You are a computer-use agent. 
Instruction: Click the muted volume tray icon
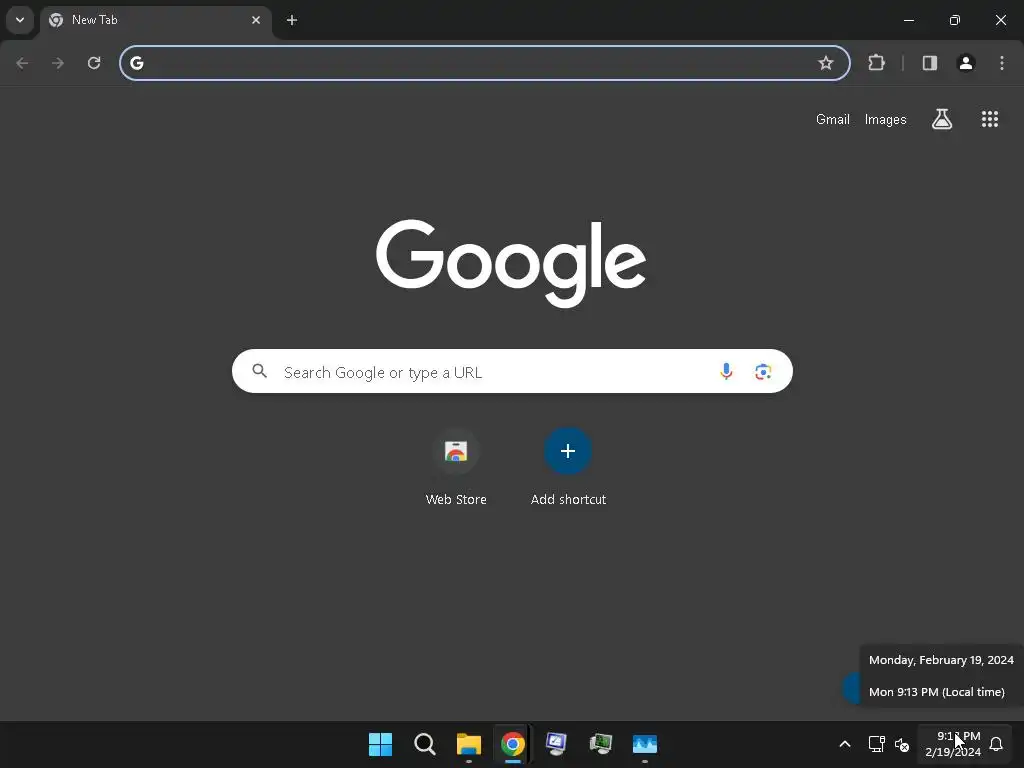click(902, 744)
